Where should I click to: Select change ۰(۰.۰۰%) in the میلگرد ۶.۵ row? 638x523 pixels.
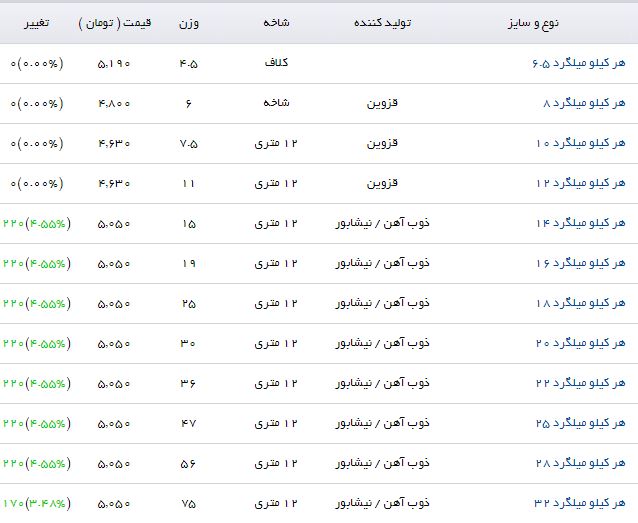pos(37,63)
